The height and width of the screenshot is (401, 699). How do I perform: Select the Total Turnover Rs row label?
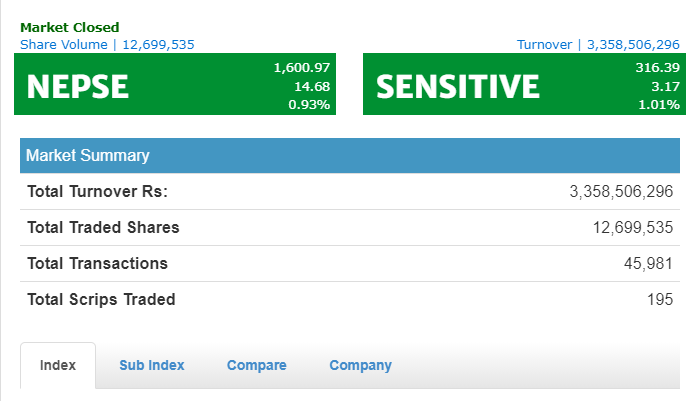tap(98, 191)
